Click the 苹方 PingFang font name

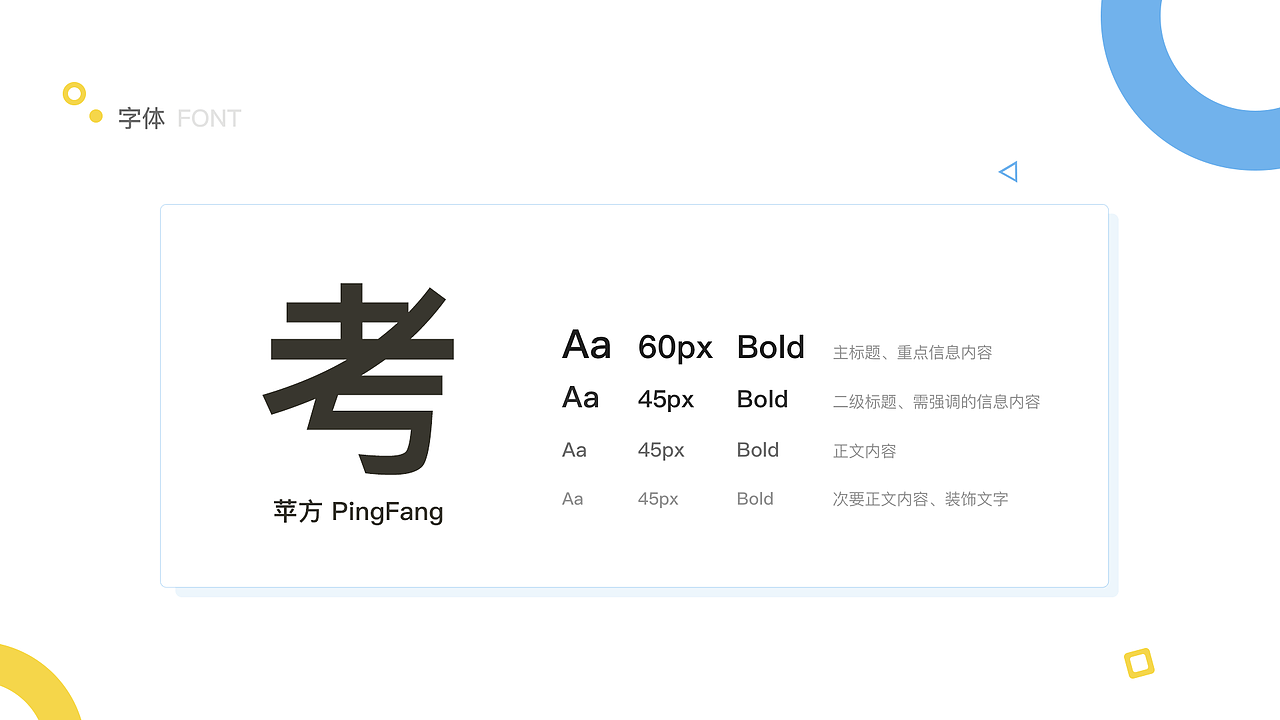pos(358,512)
